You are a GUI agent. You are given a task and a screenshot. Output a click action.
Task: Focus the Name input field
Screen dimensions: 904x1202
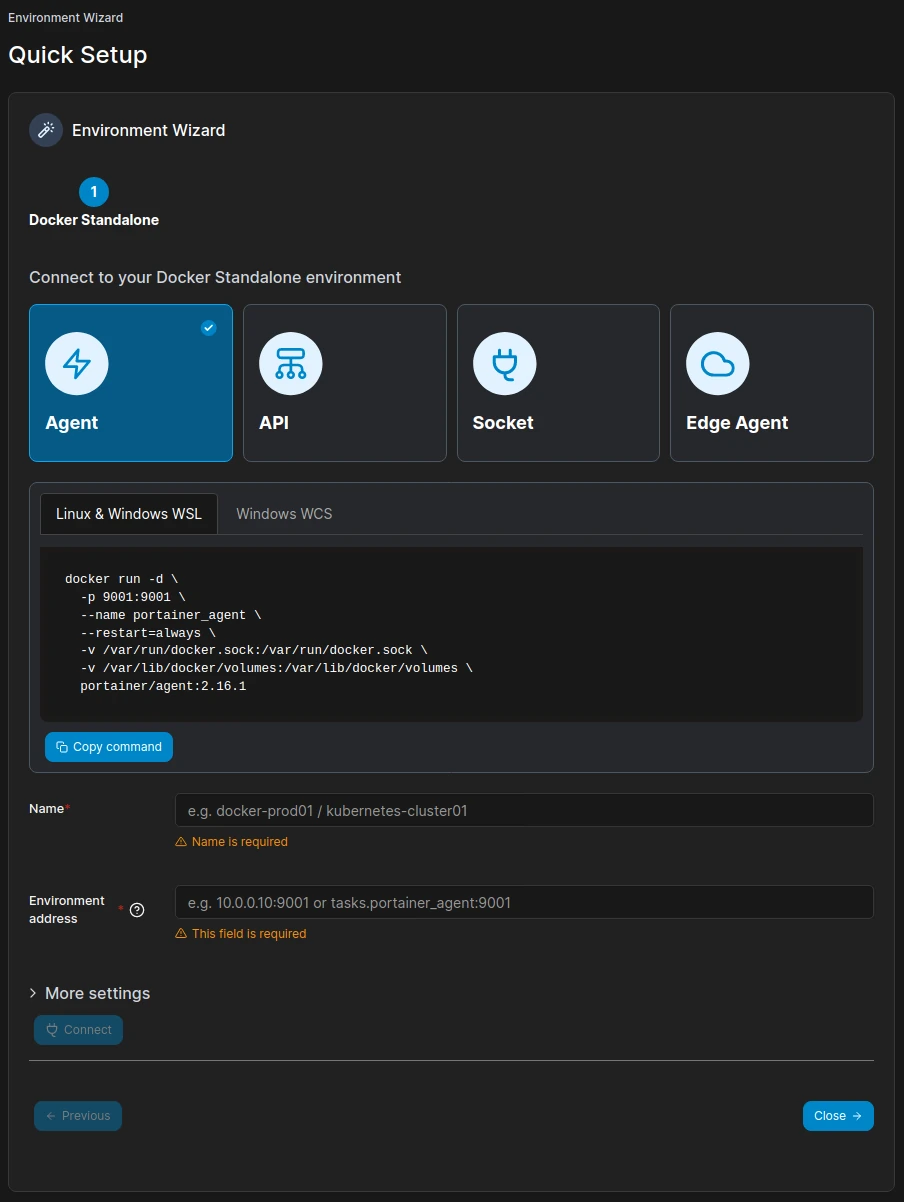524,810
